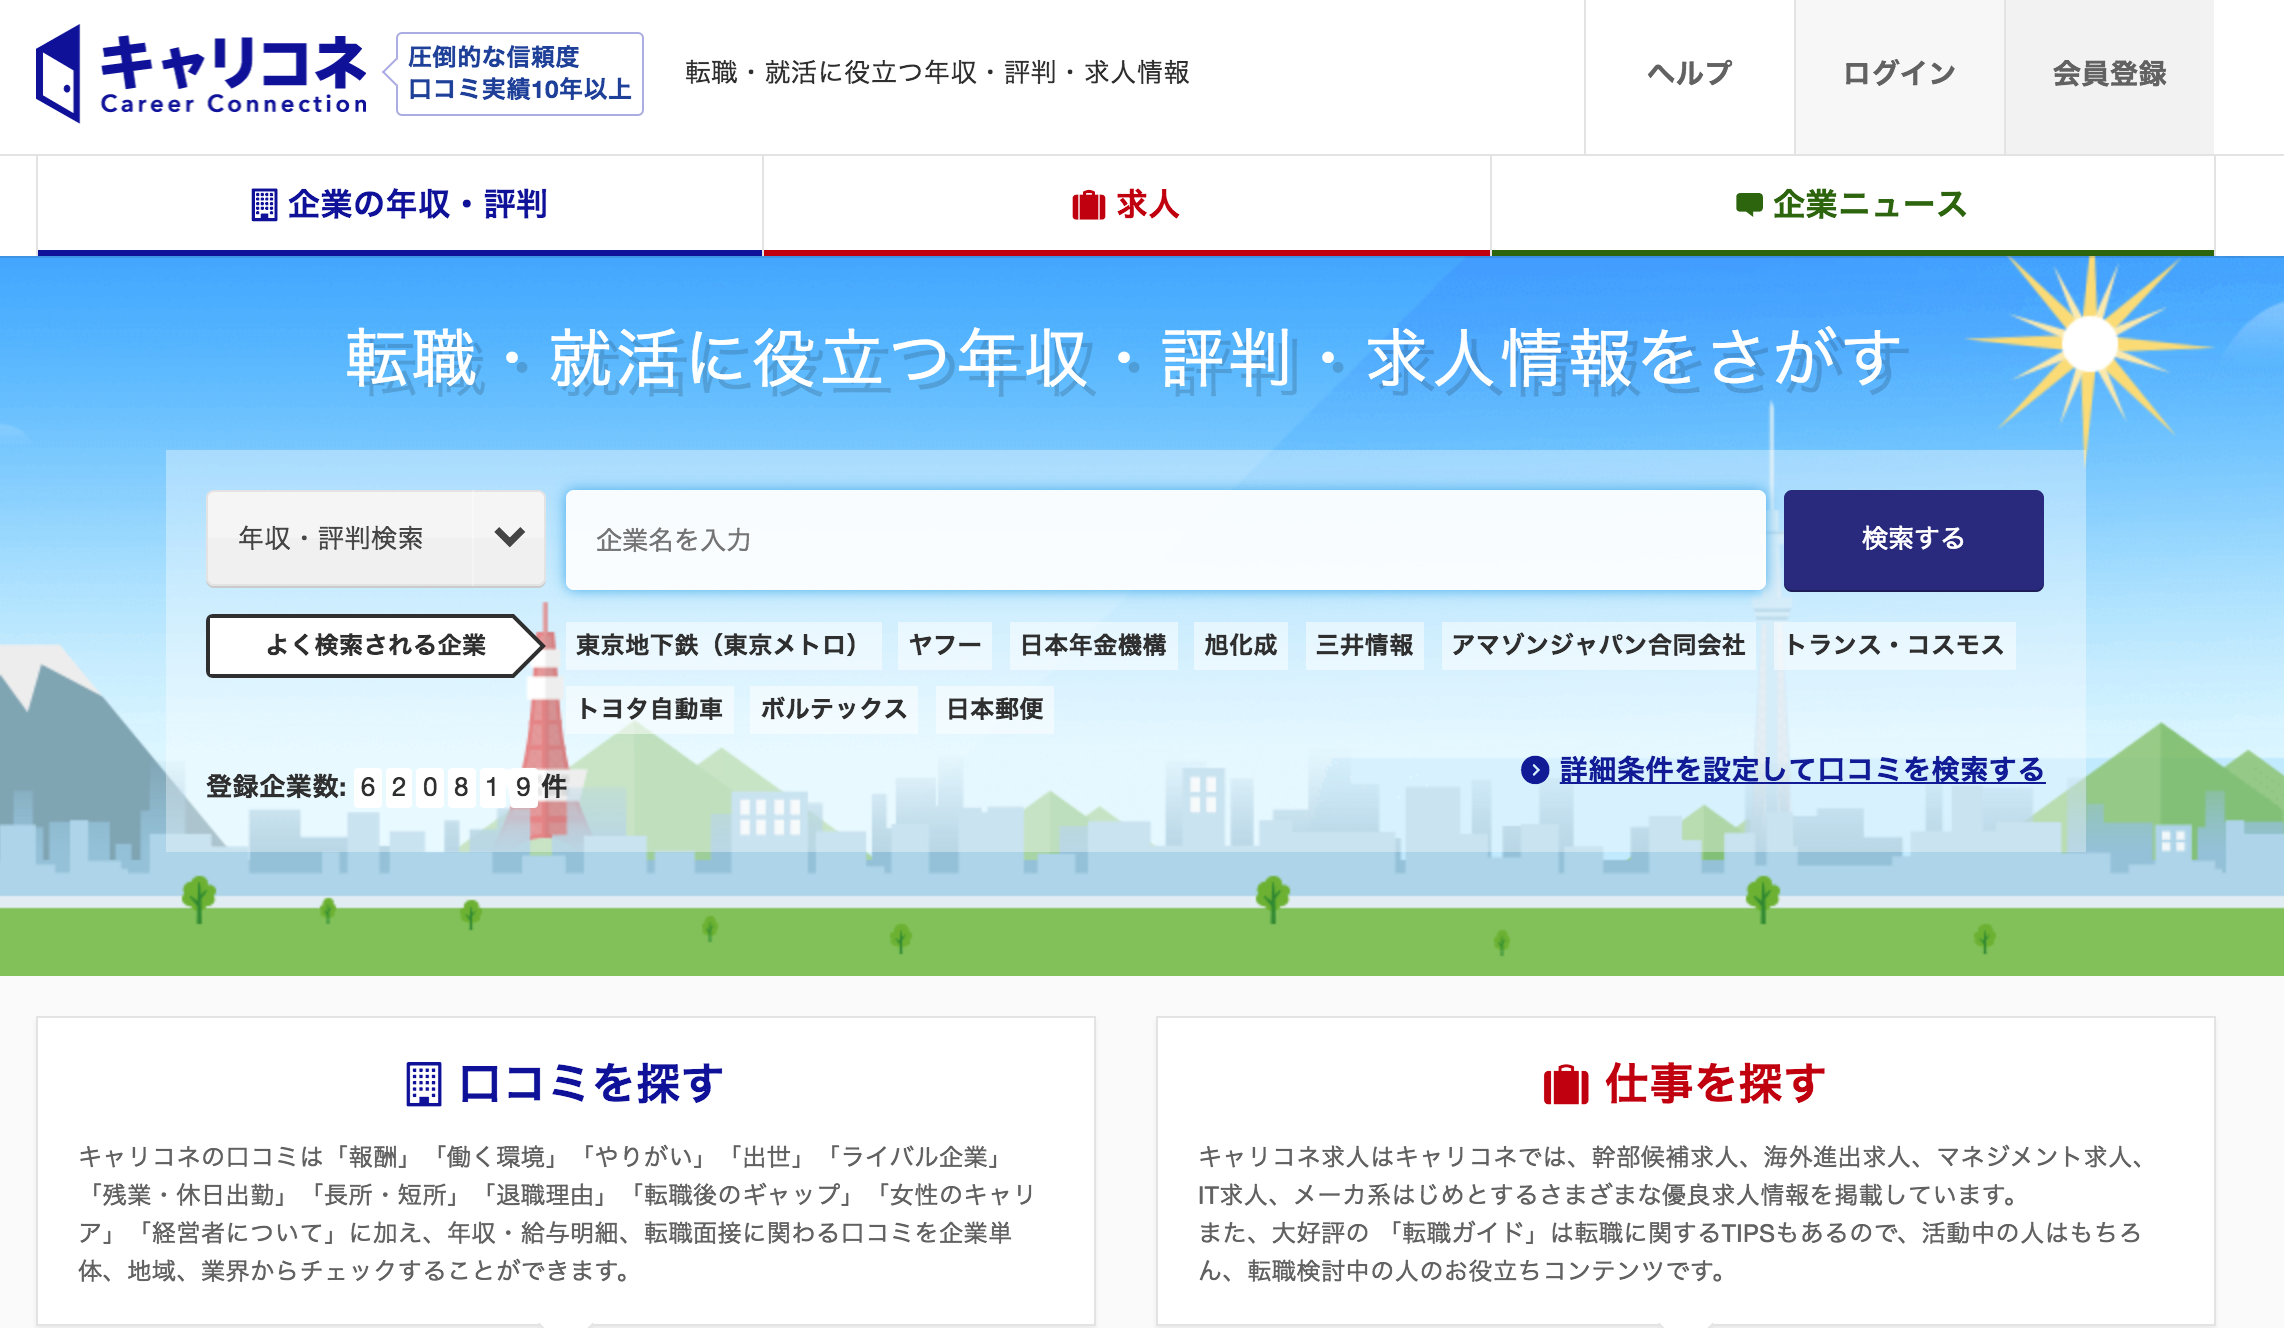Select the ボルテックス company tag
Viewport: 2284px width, 1328px height.
[834, 709]
